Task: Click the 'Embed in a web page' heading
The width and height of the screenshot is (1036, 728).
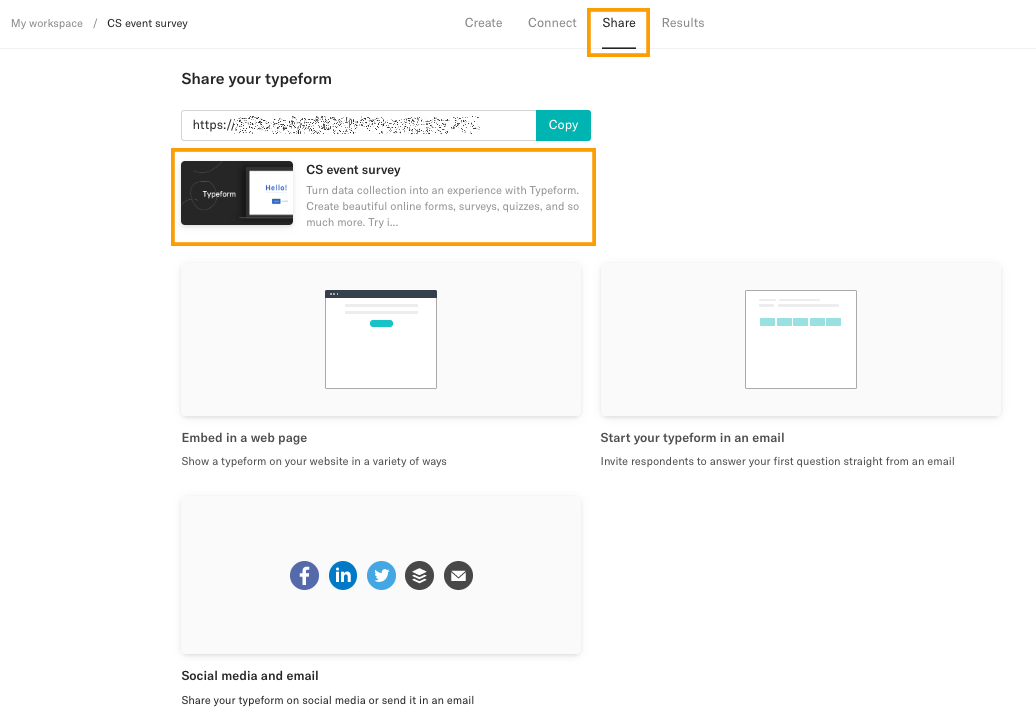Action: [x=244, y=438]
